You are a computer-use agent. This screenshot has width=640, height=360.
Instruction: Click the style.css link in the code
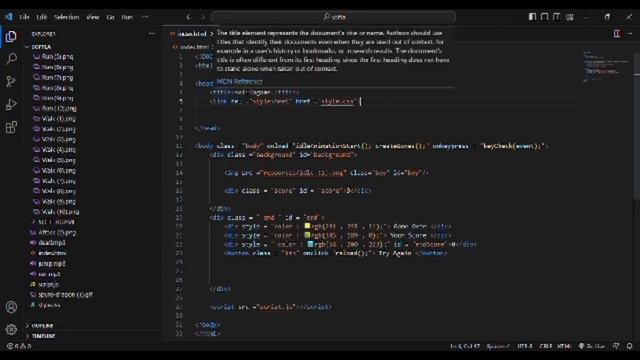337,101
